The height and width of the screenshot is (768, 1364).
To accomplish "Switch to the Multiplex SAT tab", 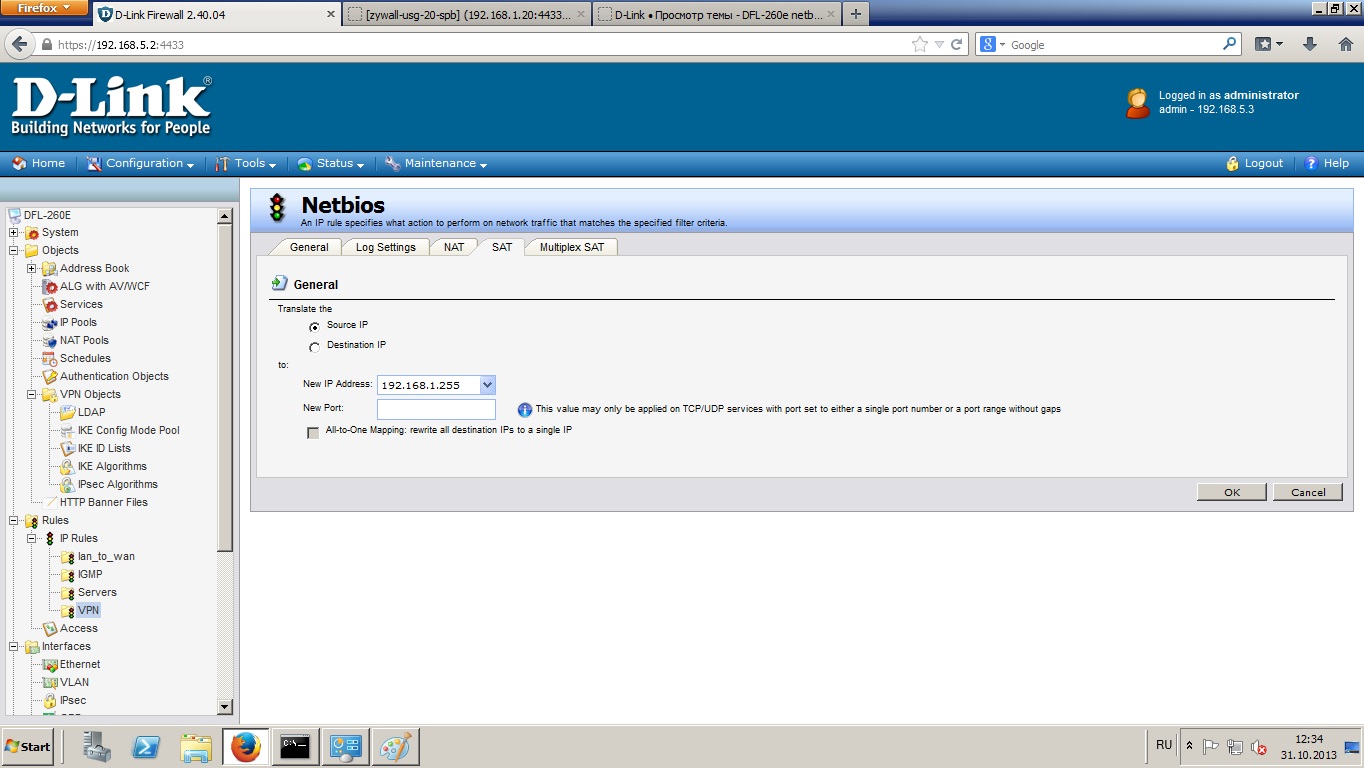I will click(x=572, y=247).
